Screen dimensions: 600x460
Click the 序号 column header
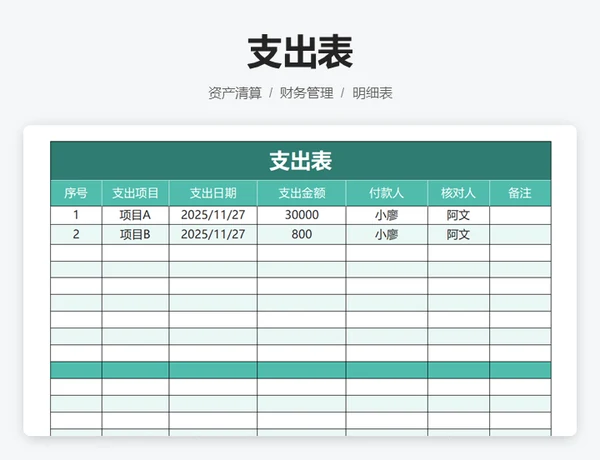[76, 193]
